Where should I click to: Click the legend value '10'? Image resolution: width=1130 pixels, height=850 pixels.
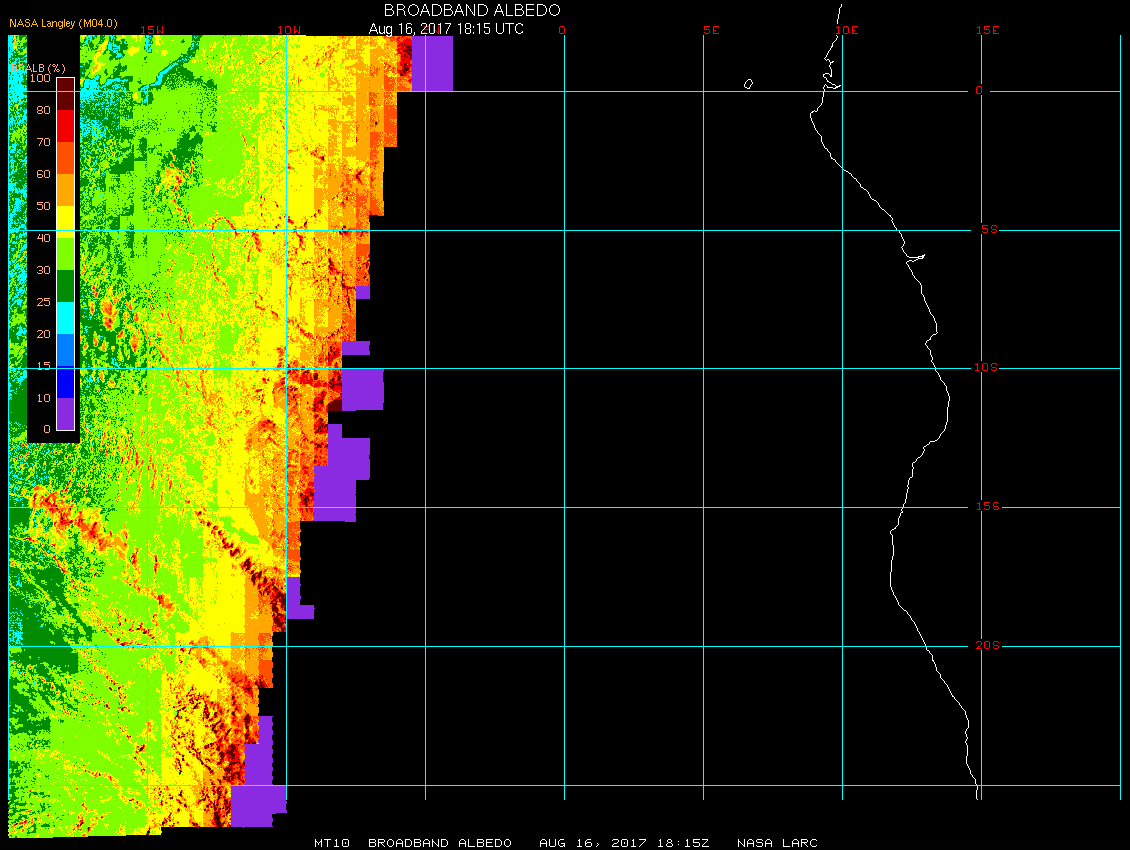pyautogui.click(x=43, y=398)
